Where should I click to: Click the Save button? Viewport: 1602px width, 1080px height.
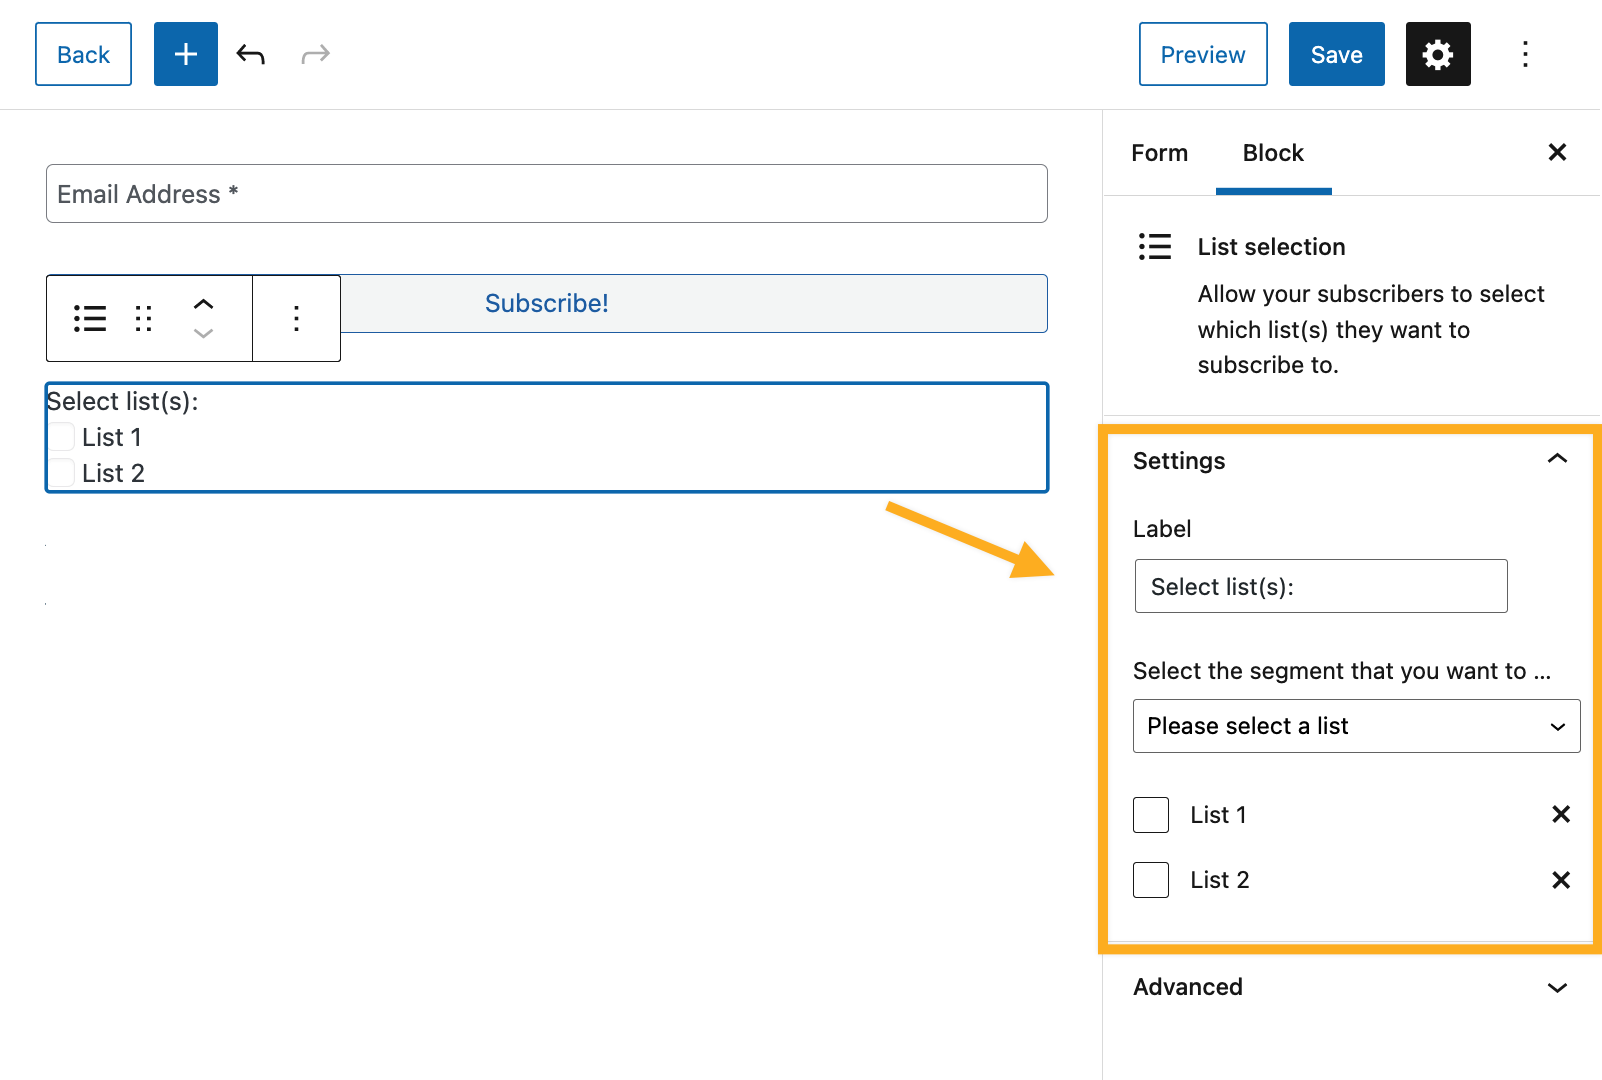(1335, 54)
